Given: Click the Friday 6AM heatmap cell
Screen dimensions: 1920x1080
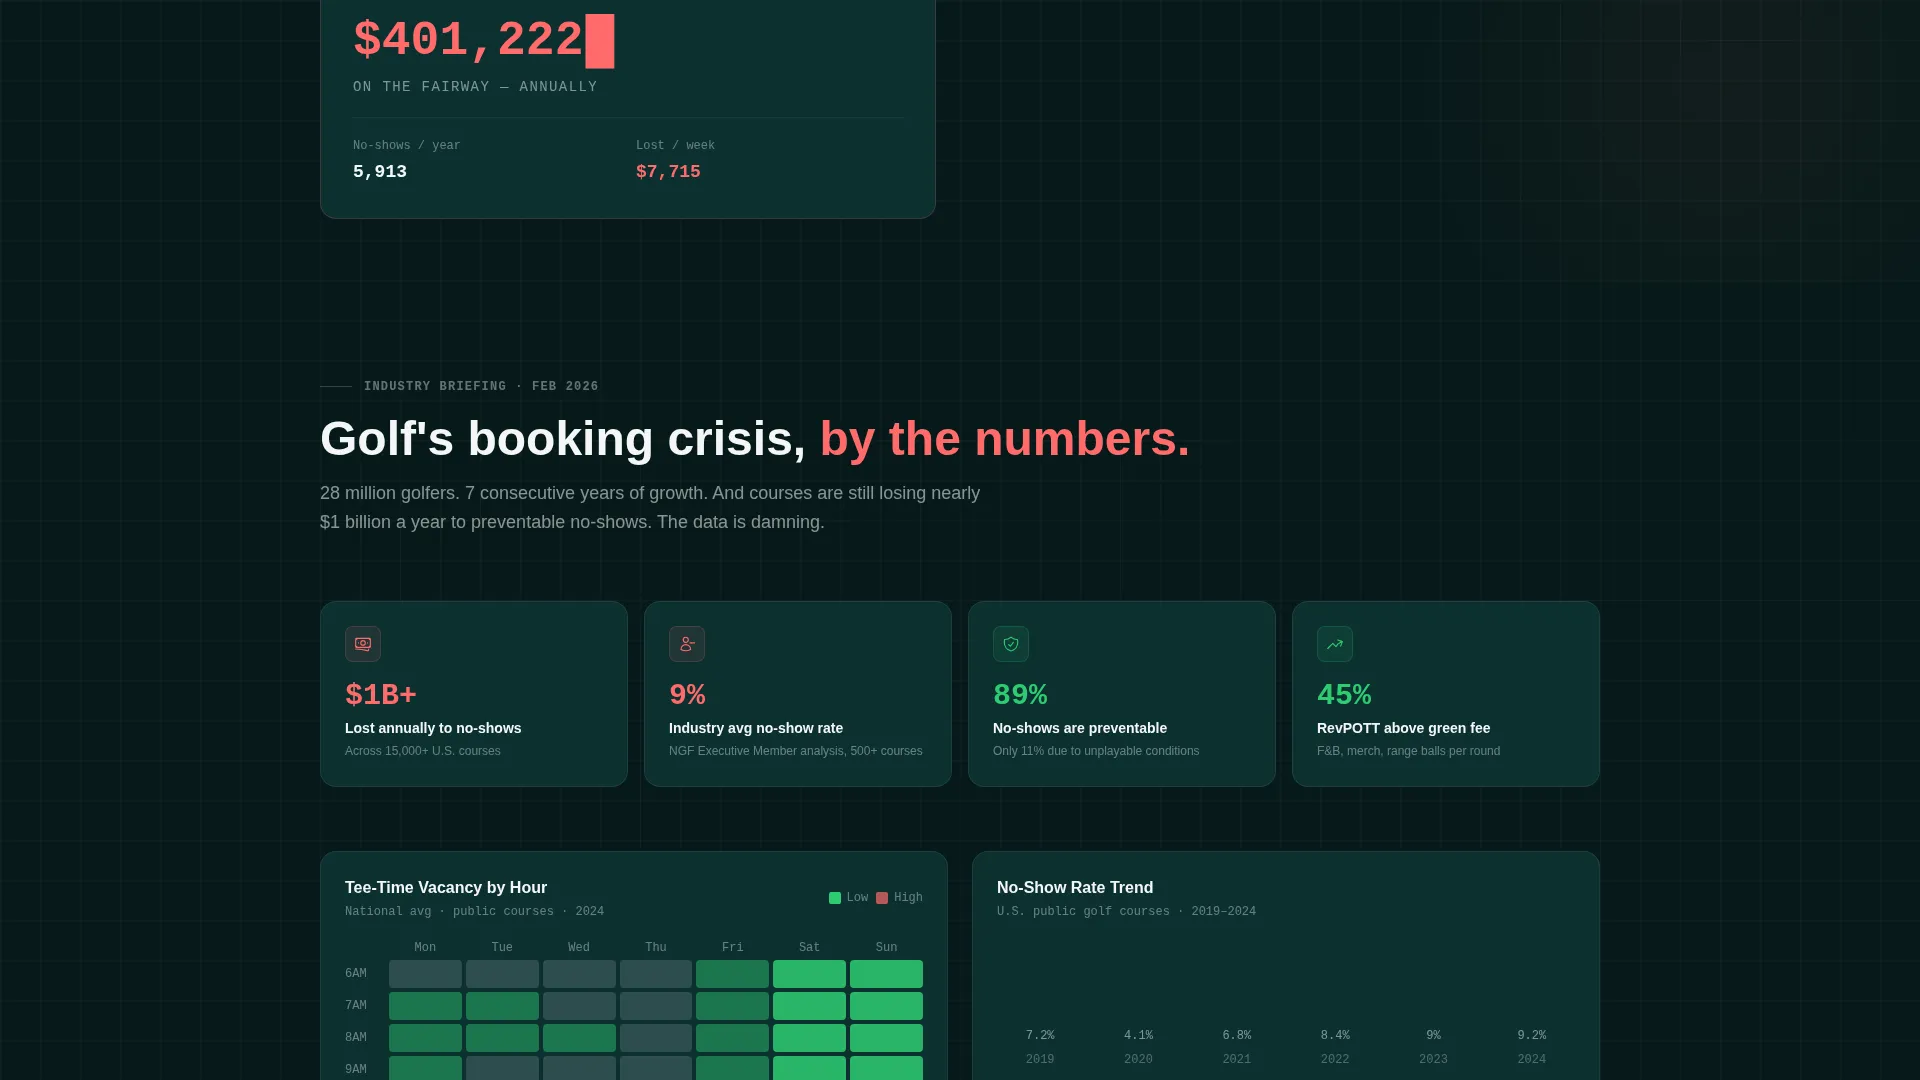Looking at the screenshot, I should pyautogui.click(x=732, y=974).
